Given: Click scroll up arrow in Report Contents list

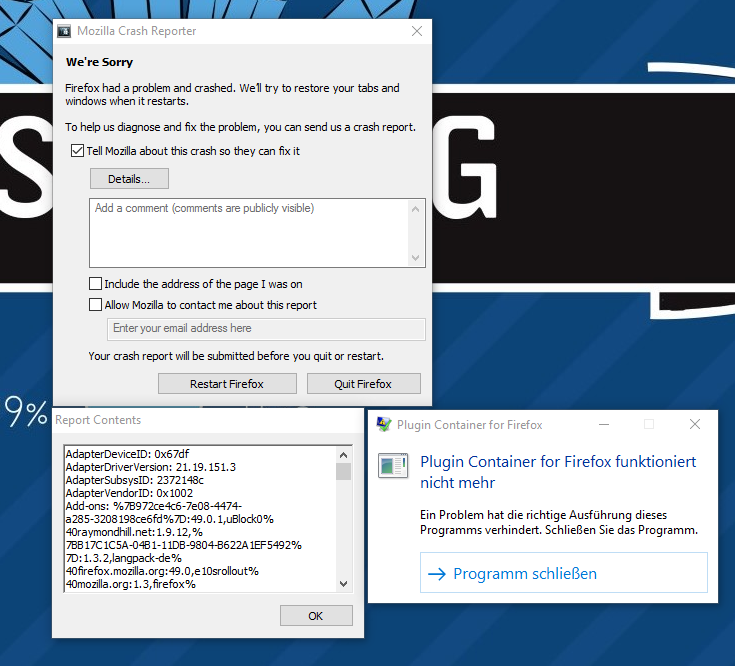Looking at the screenshot, I should [344, 455].
